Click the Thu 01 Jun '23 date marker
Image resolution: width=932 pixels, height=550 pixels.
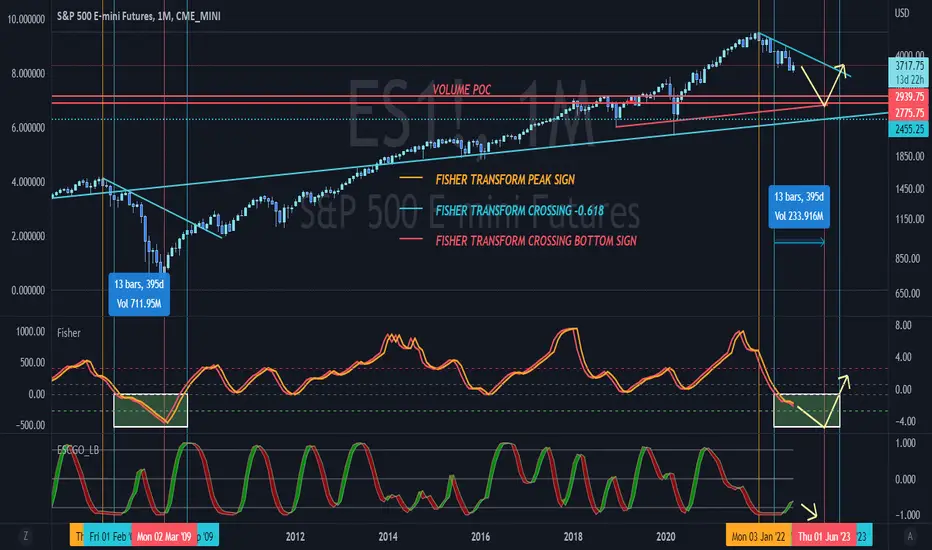(x=824, y=536)
